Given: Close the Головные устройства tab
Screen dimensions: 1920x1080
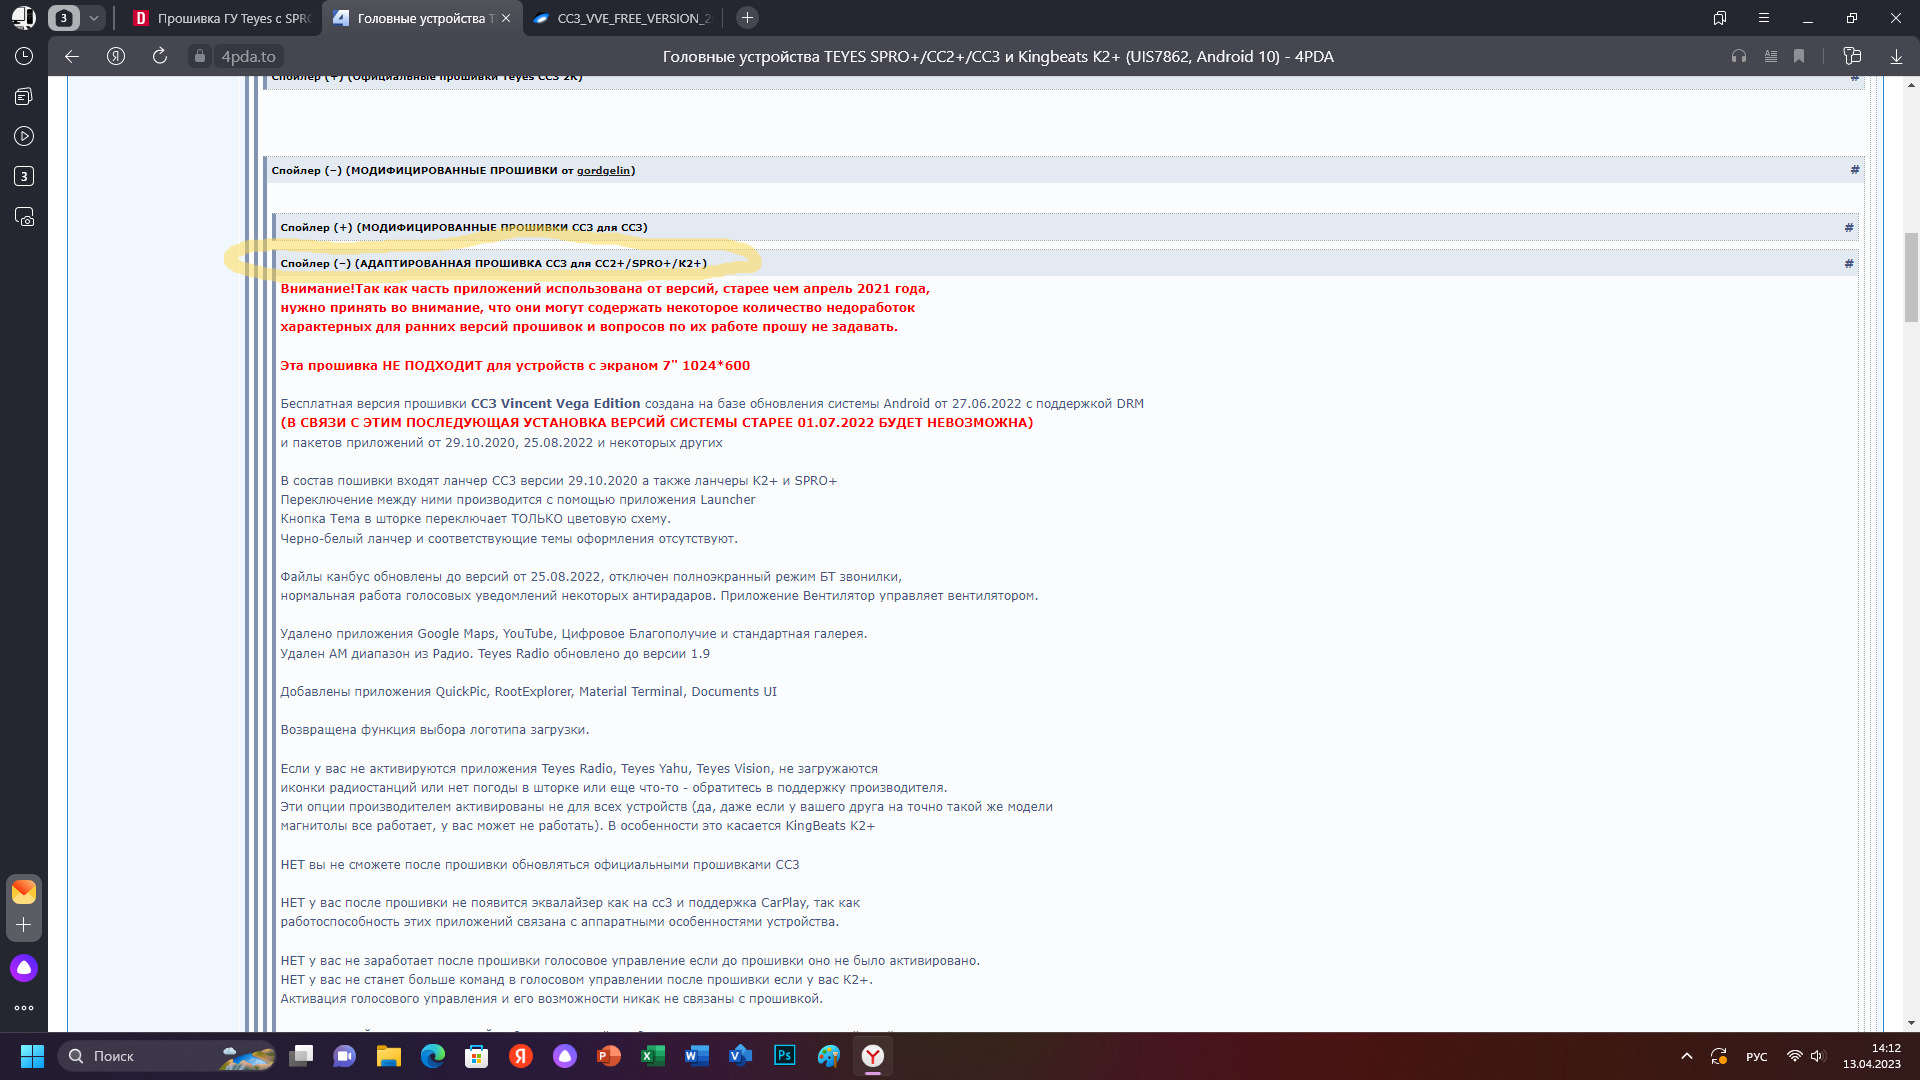Looking at the screenshot, I should (506, 18).
